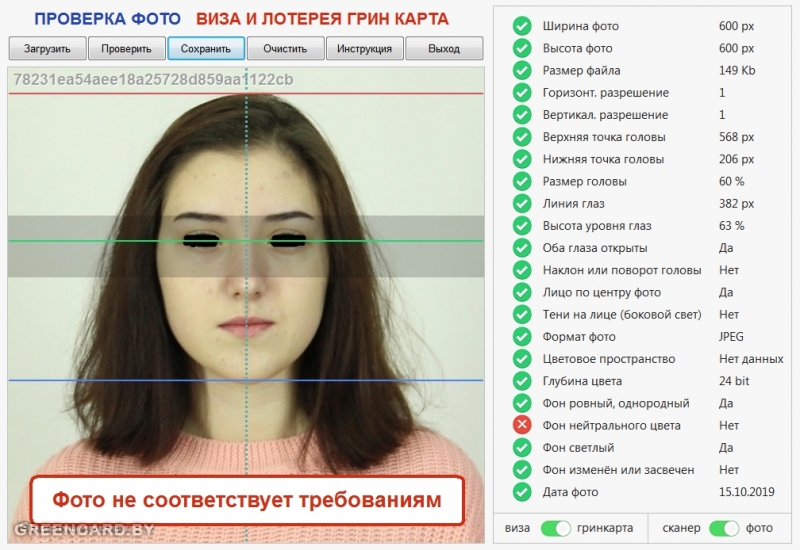Click green check icon next to Наклон или поворот головы
The width and height of the screenshot is (800, 550).
click(522, 270)
